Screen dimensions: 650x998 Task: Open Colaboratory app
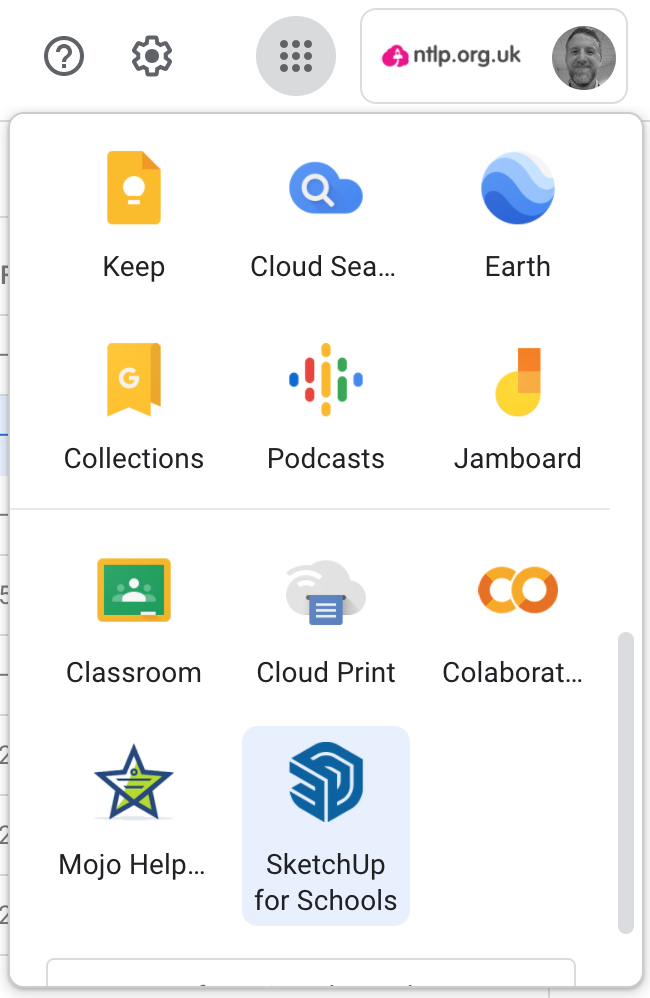pos(518,622)
